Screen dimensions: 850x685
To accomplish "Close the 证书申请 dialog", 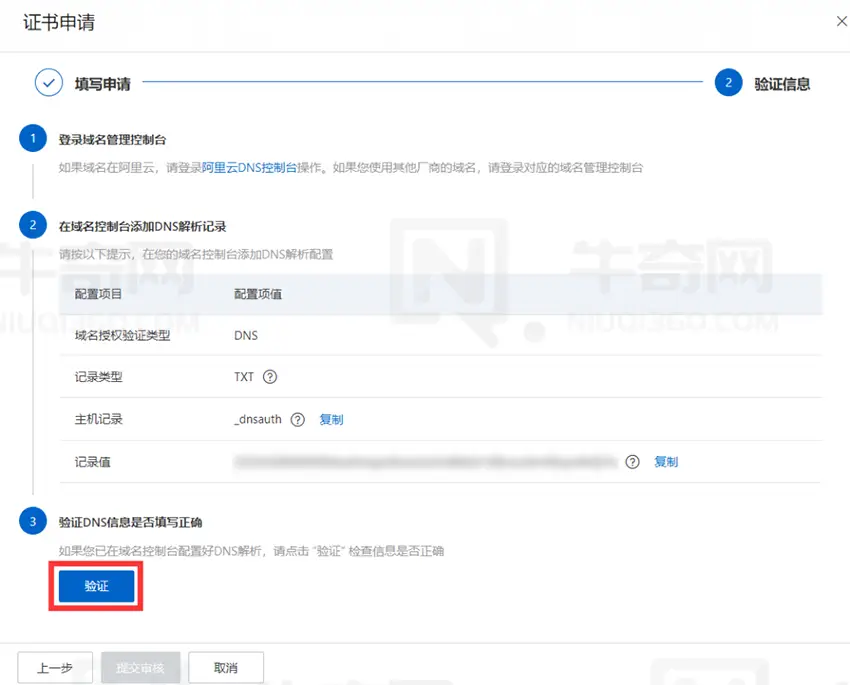I will (841, 21).
